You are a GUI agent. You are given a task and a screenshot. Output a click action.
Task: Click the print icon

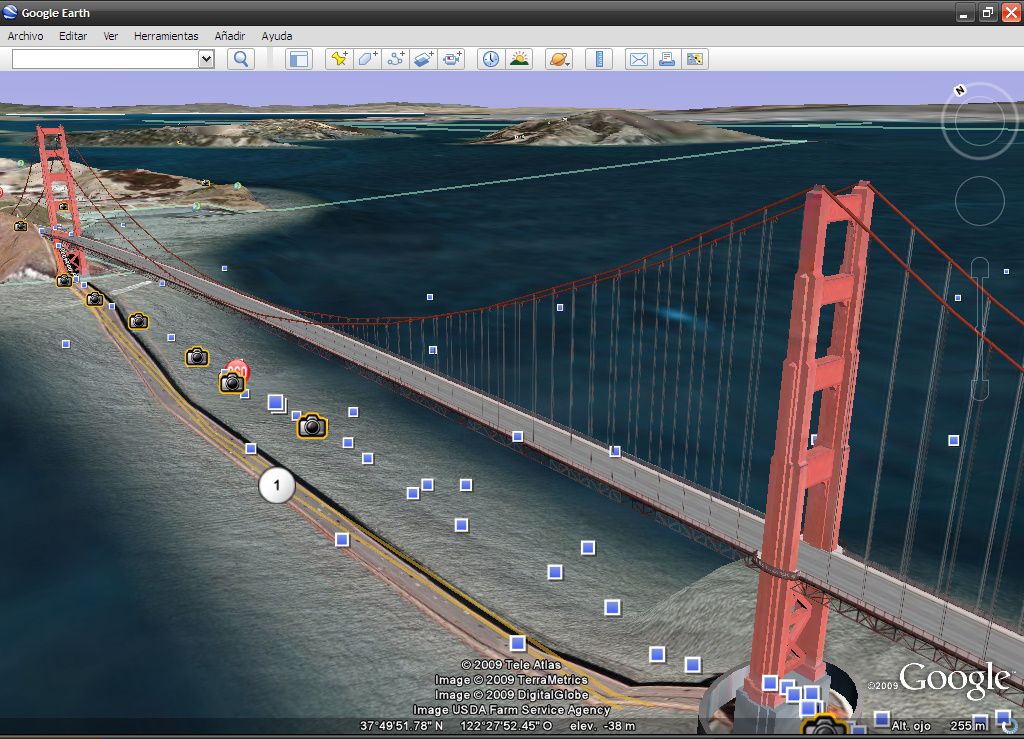(x=667, y=59)
